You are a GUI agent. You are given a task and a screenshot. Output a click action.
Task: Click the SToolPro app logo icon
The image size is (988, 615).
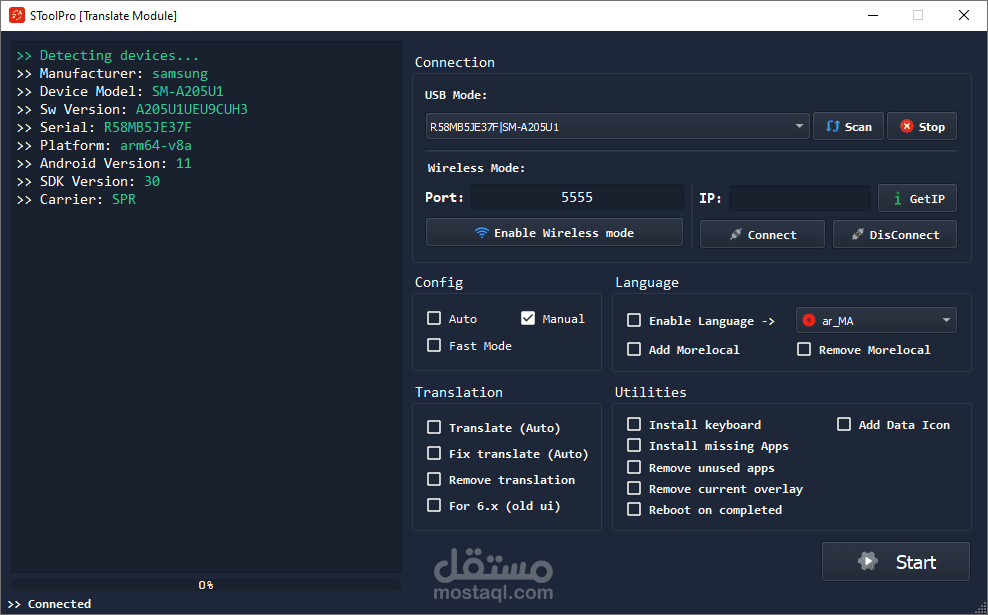pos(16,15)
